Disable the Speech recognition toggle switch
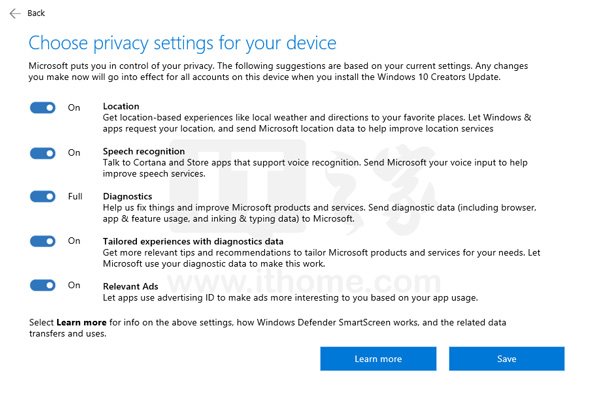Image resolution: width=600 pixels, height=393 pixels. (43, 153)
